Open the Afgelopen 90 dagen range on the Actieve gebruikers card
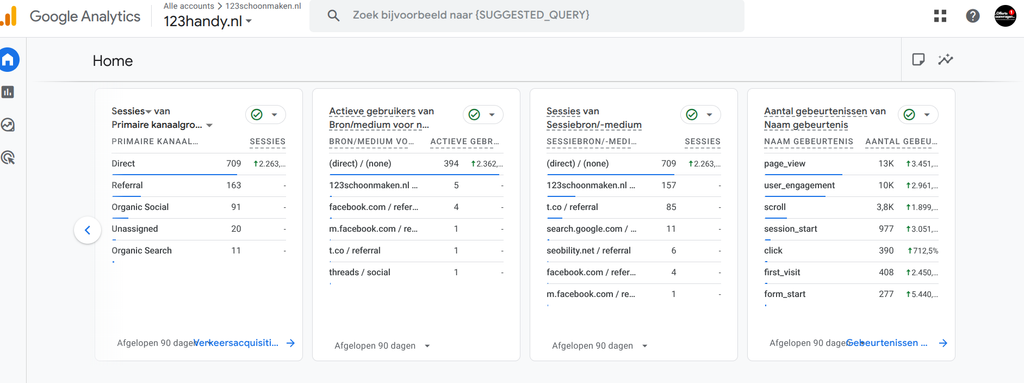 coord(382,346)
